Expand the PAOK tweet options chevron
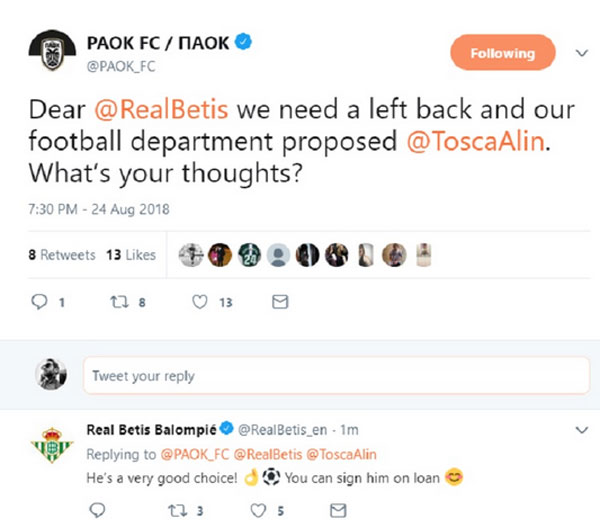This screenshot has width=600, height=527. point(582,52)
